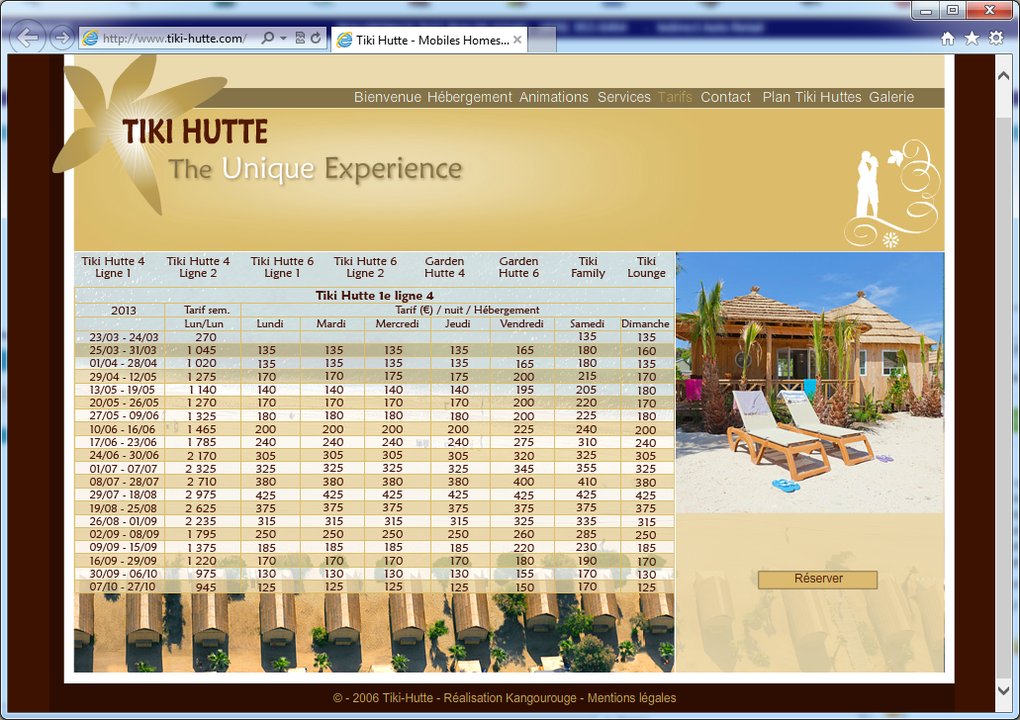Open browser Tools gear menu
The image size is (1020, 720).
[996, 38]
